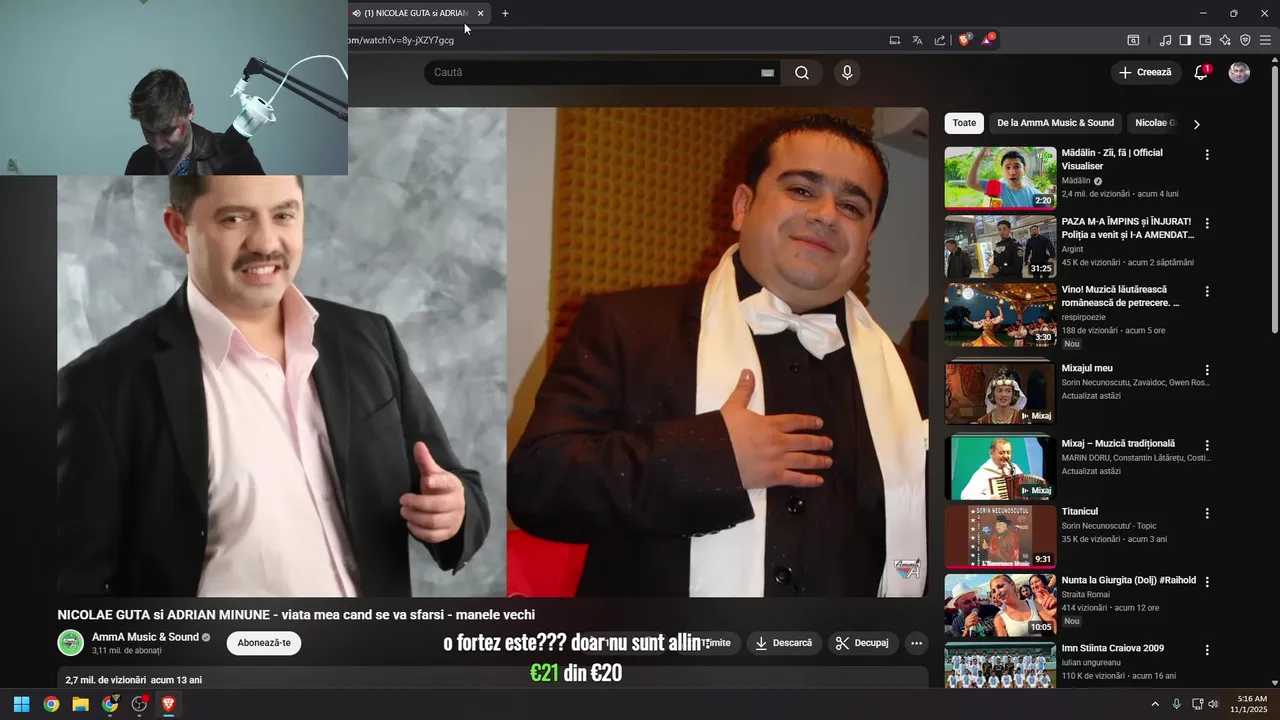Open Brave Wallet icon
Image resolution: width=1280 pixels, height=720 pixels.
[x=1205, y=40]
